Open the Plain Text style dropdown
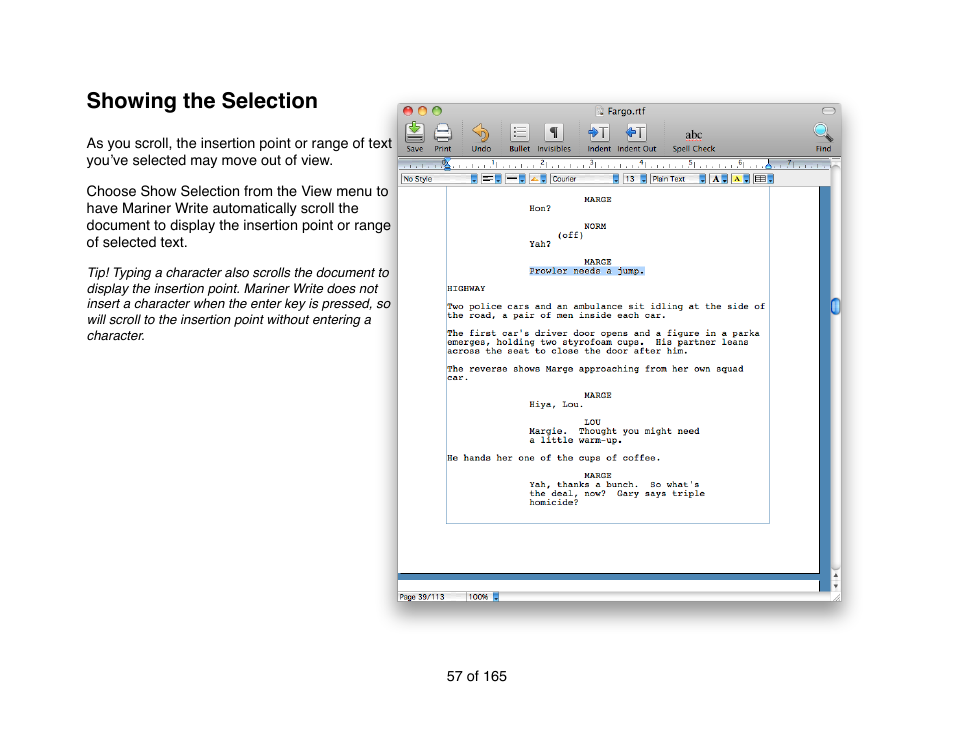The image size is (954, 738). 678,179
